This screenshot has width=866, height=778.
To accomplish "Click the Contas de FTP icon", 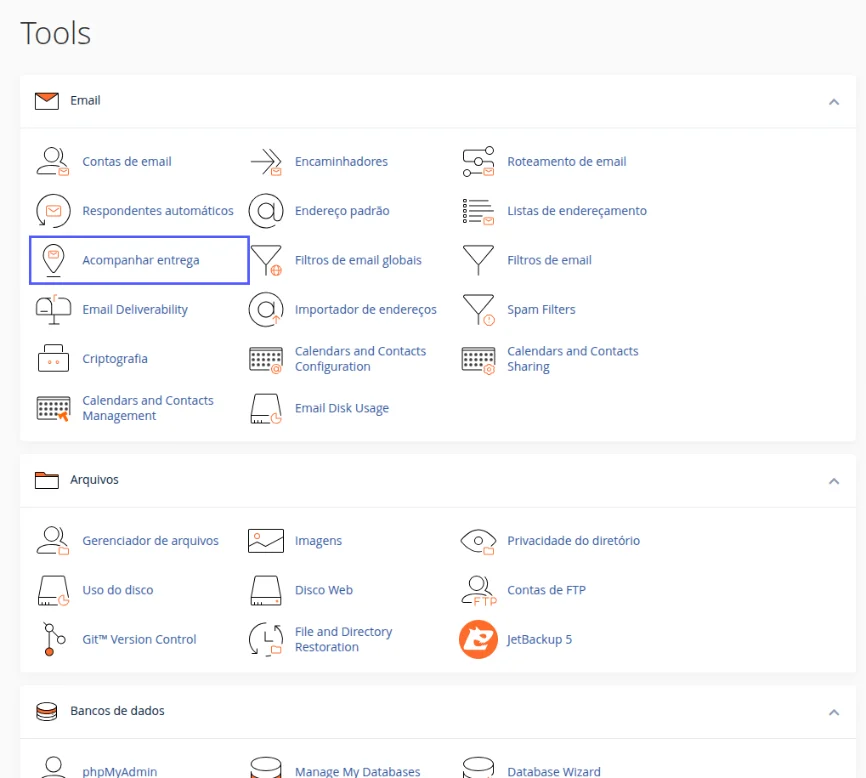I will [x=479, y=591].
